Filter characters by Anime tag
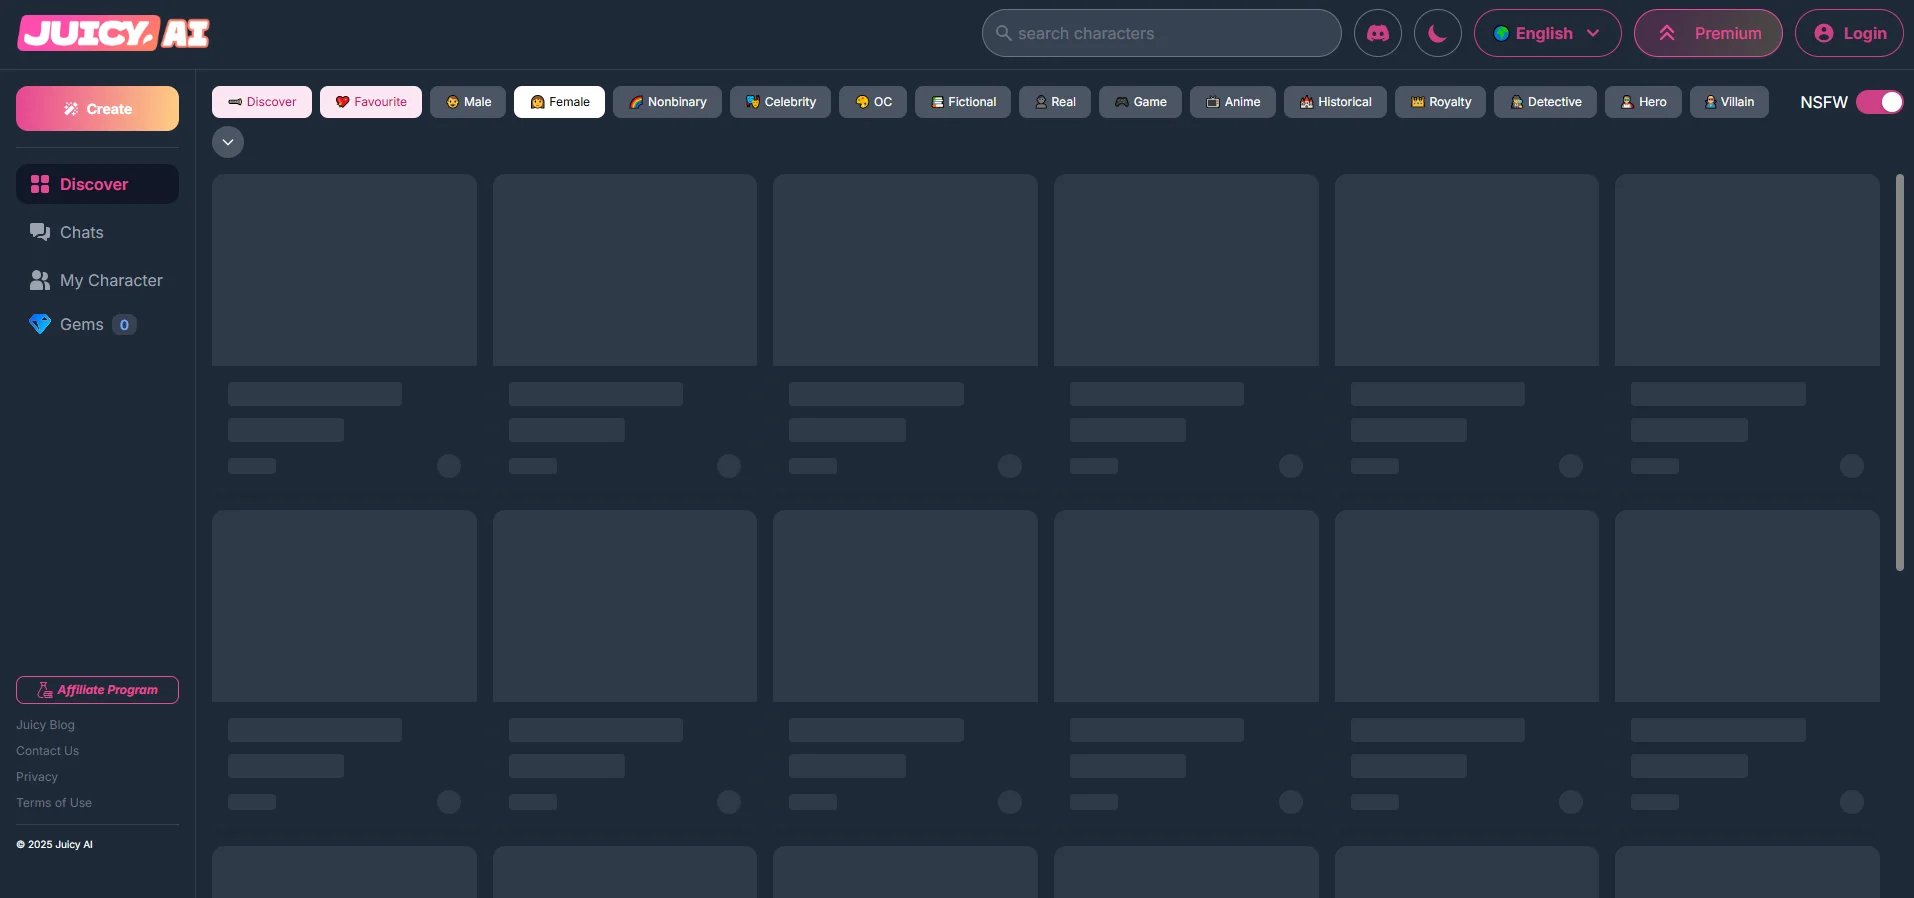 (x=1232, y=102)
